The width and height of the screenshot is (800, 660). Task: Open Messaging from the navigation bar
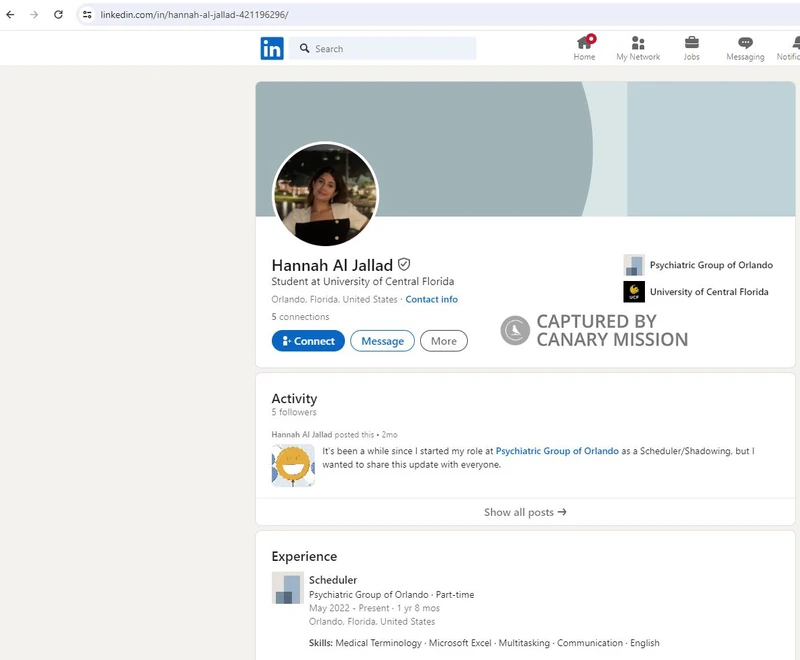[x=744, y=48]
